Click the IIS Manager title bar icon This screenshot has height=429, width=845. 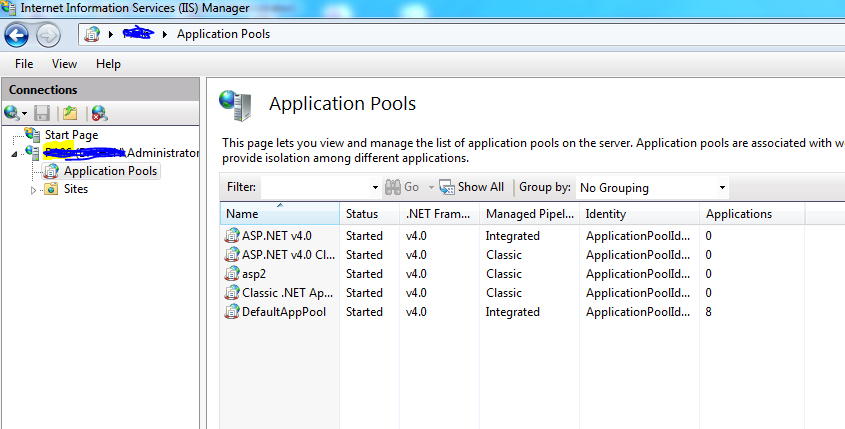(x=8, y=8)
